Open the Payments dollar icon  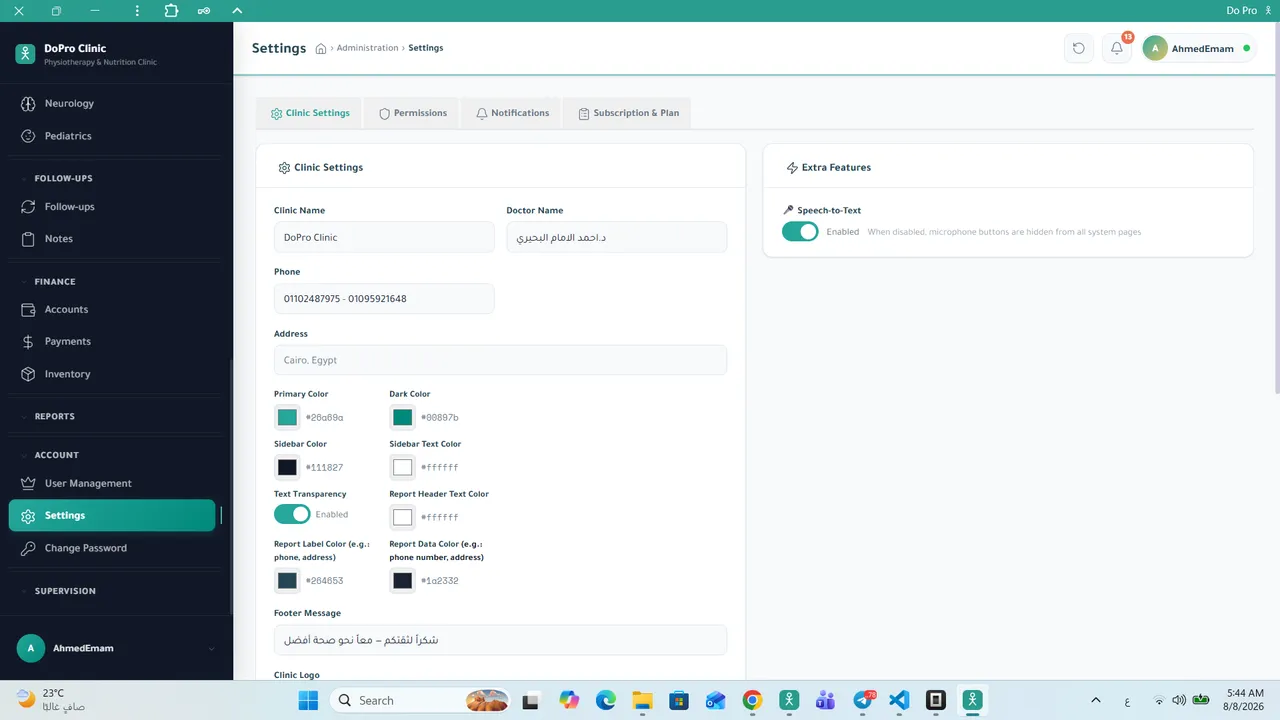point(27,342)
